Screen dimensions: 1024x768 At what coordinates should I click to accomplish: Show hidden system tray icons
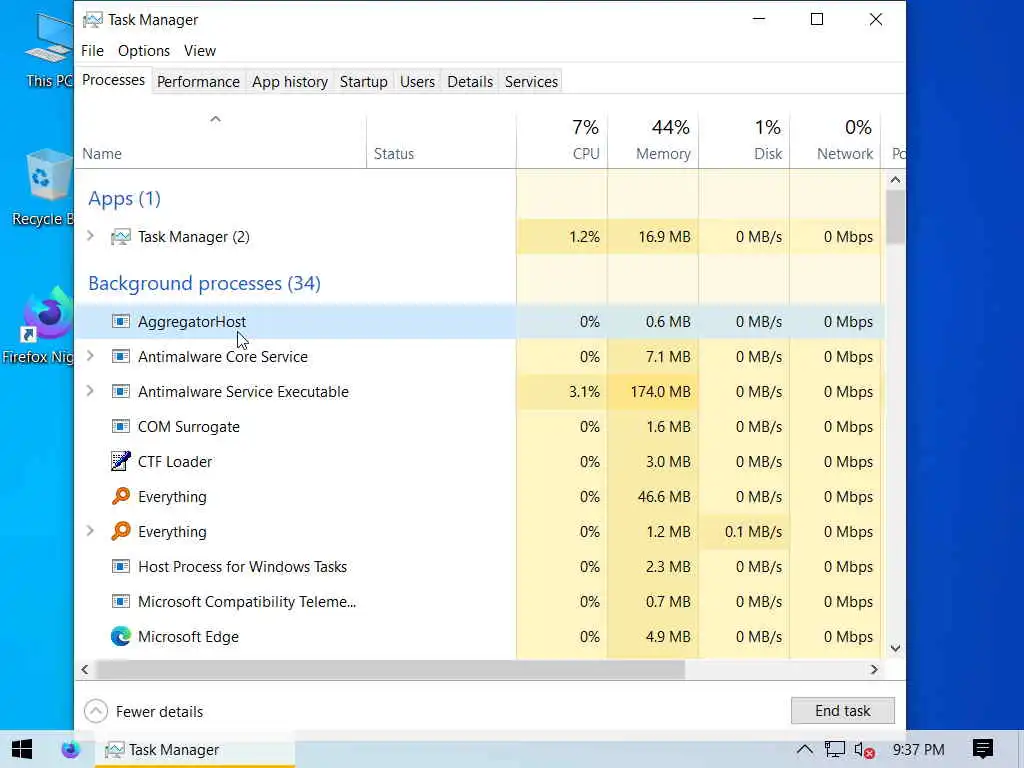pos(805,749)
